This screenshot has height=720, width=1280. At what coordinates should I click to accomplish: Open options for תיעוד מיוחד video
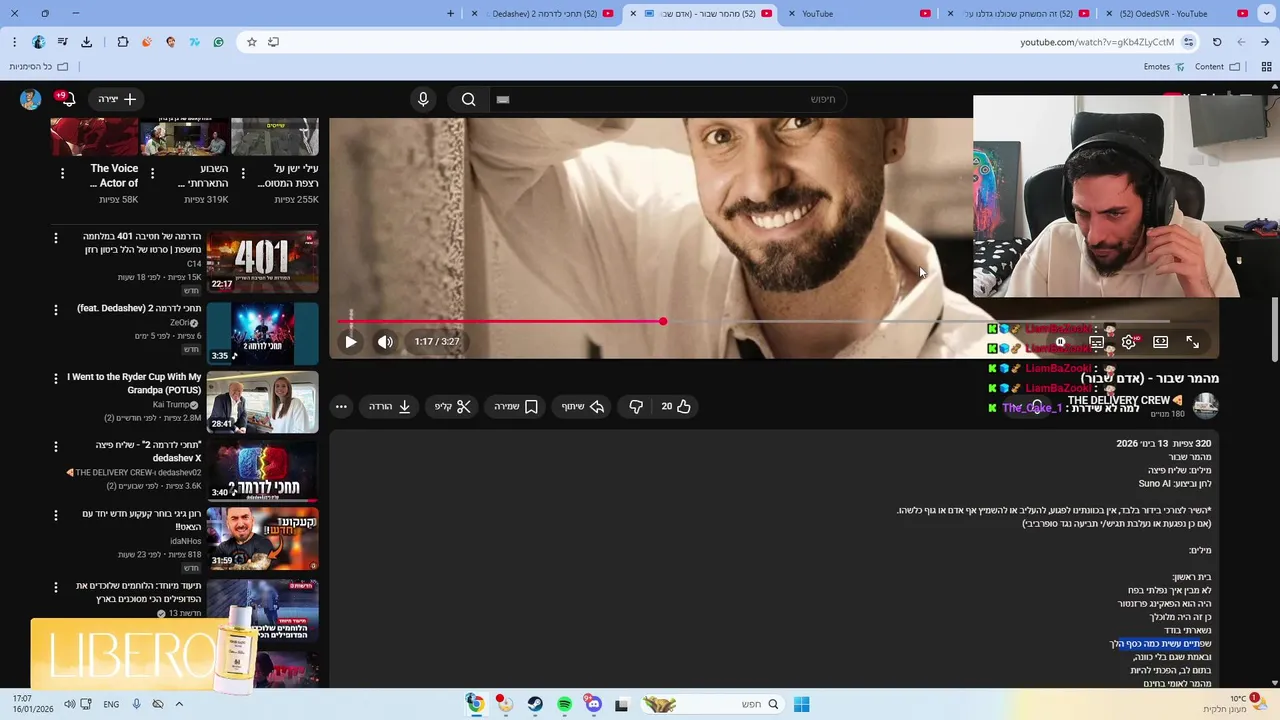[x=56, y=587]
